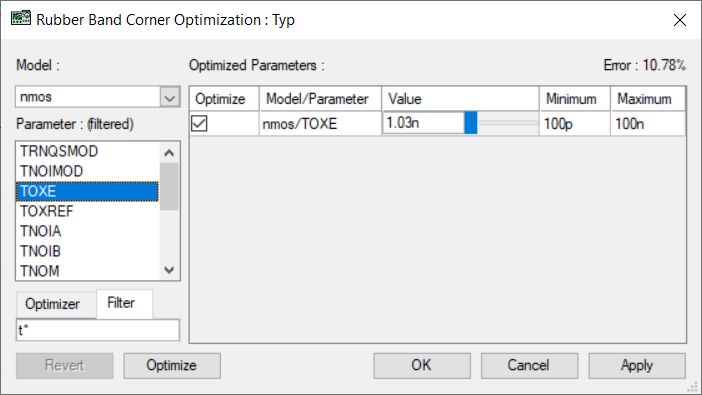Screen dimensions: 702x395
Task: Click the Minimum 100p cell
Action: [575, 124]
